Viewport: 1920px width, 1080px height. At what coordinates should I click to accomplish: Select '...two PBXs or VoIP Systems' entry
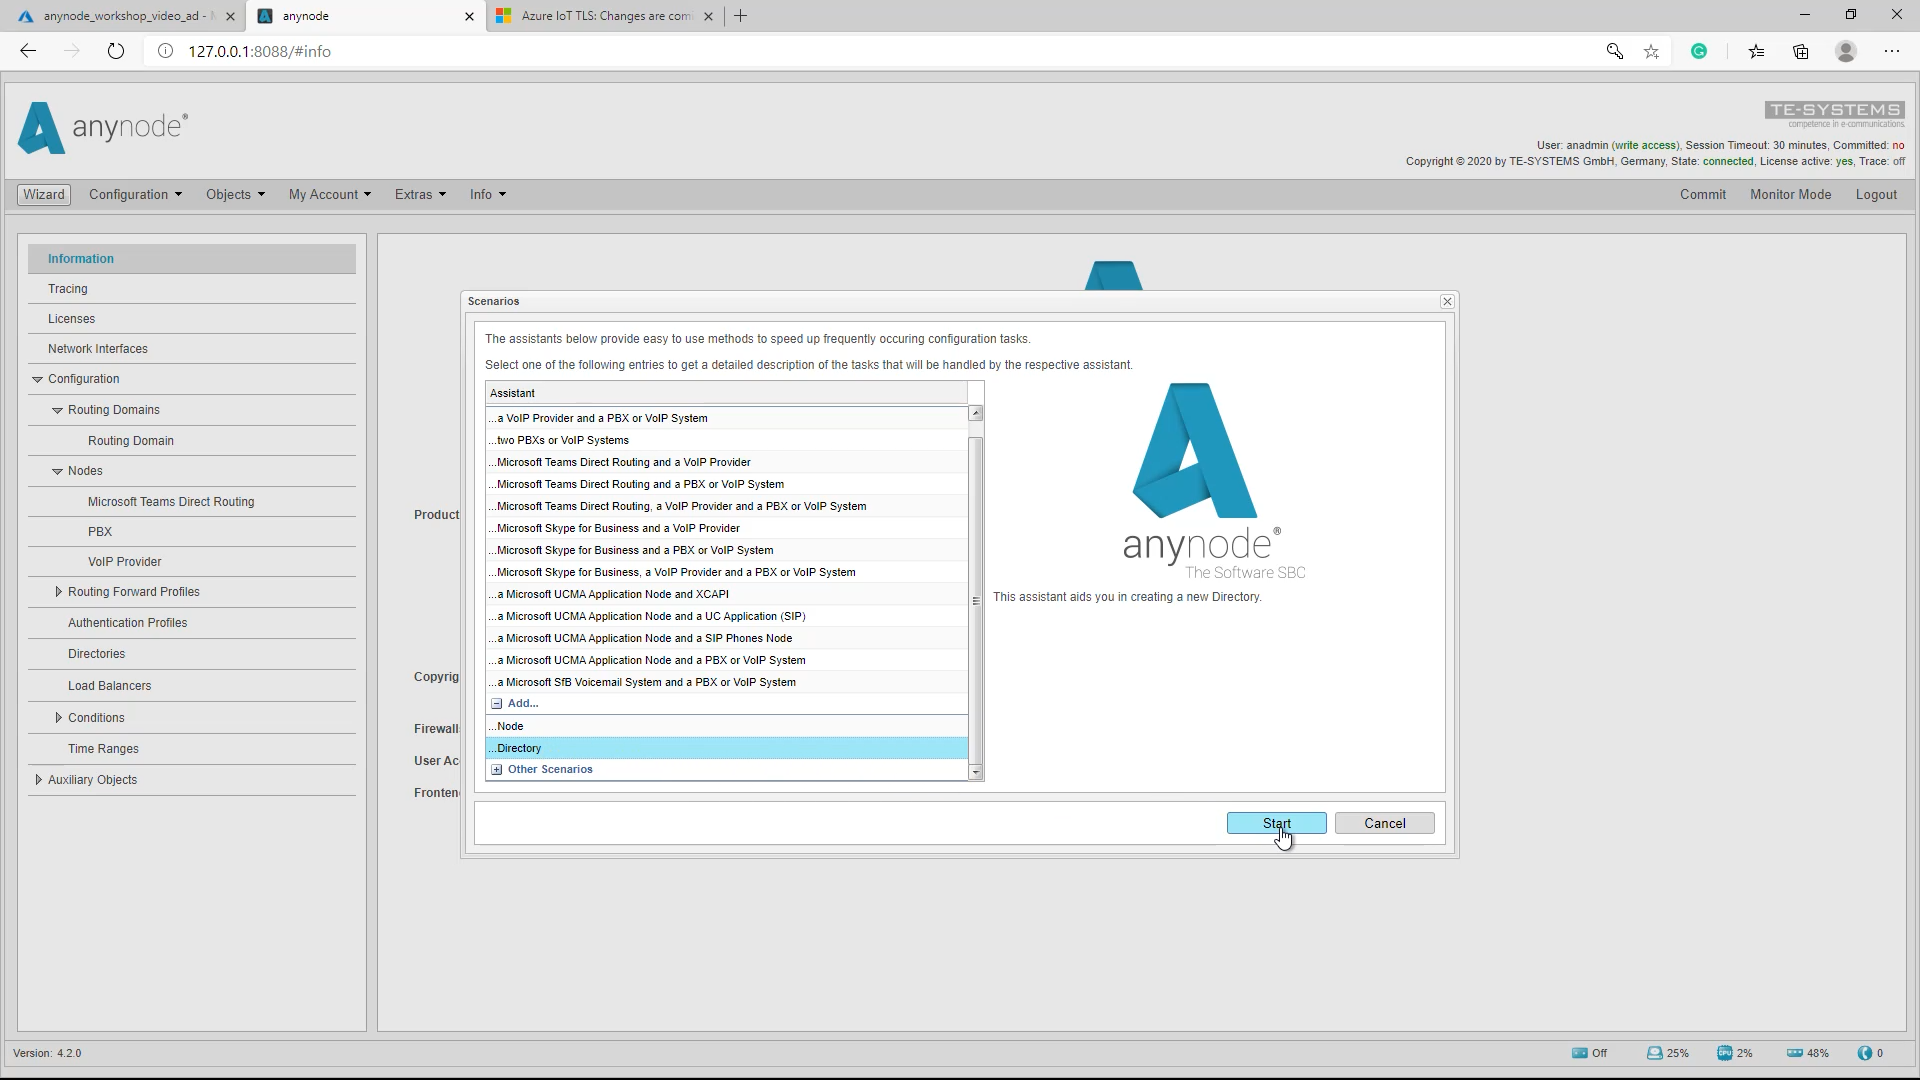tap(727, 440)
